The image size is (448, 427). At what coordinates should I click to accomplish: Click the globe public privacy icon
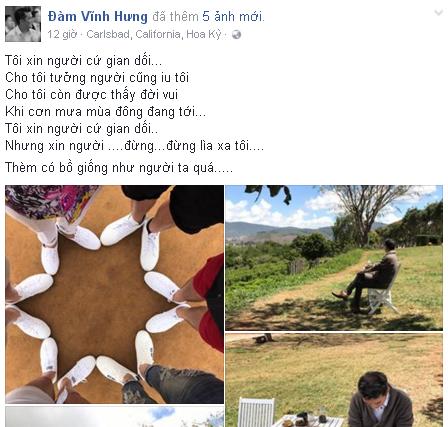[x=236, y=34]
